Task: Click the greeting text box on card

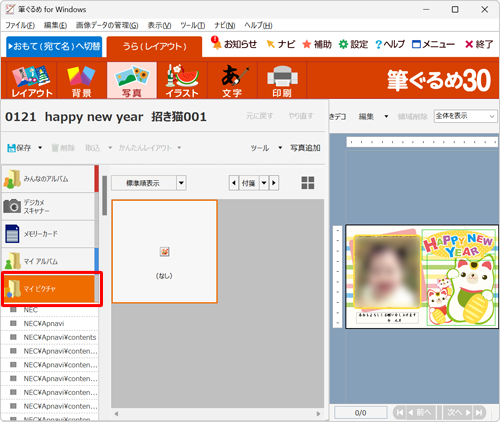Action: [387, 317]
